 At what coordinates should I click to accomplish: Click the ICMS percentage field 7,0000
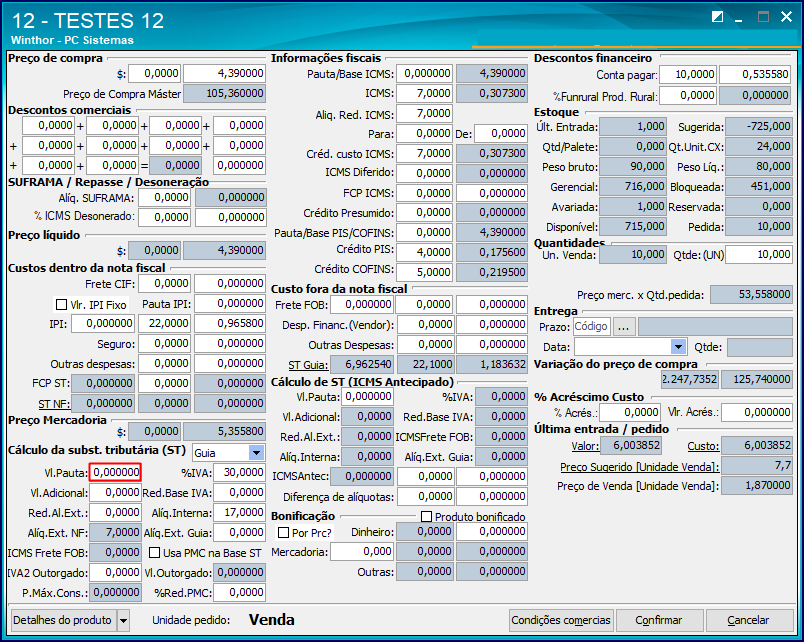424,93
